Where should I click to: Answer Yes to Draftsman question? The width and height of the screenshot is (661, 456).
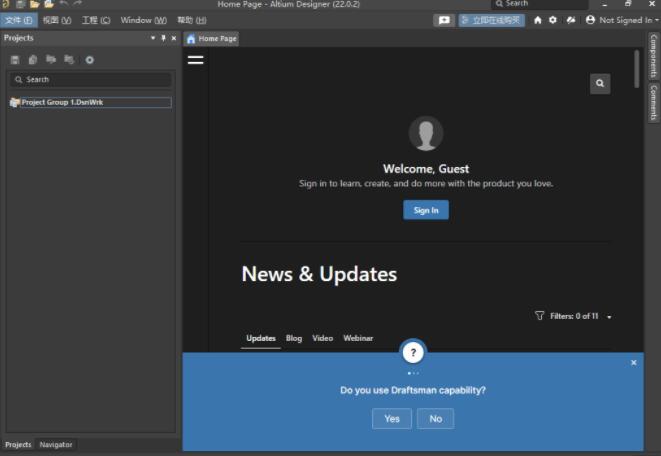tap(392, 419)
